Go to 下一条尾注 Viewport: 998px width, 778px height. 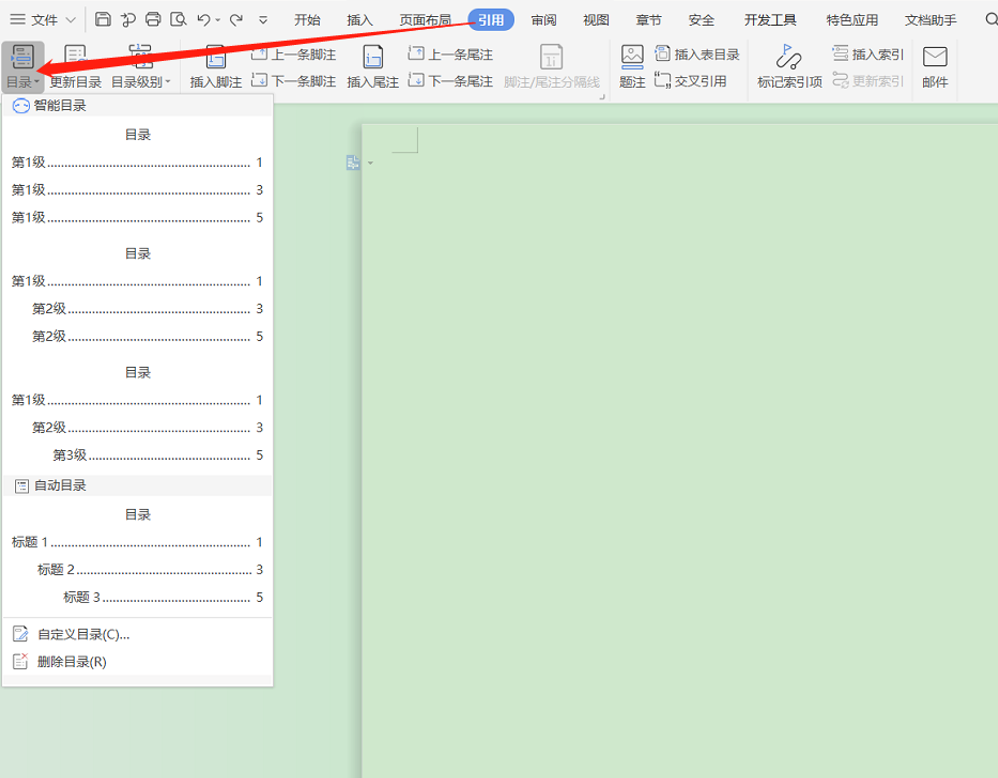tap(451, 81)
